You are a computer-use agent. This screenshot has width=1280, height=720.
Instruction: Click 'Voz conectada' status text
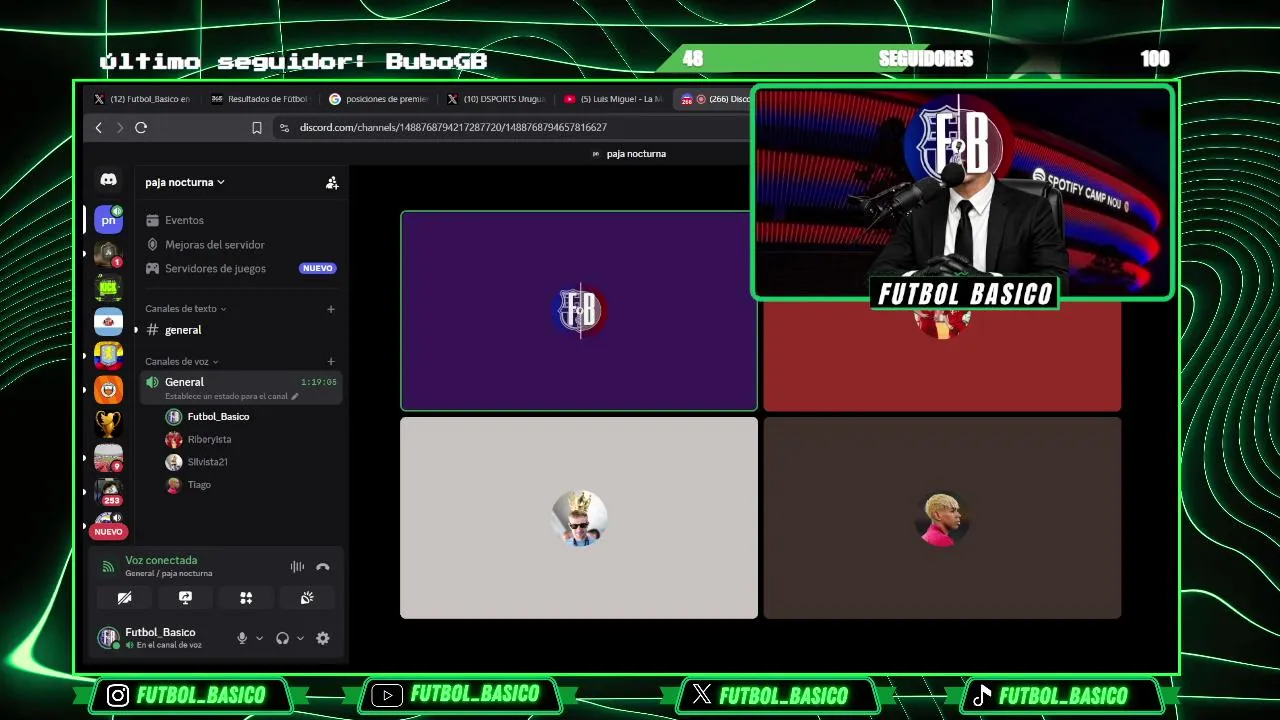[161, 561]
